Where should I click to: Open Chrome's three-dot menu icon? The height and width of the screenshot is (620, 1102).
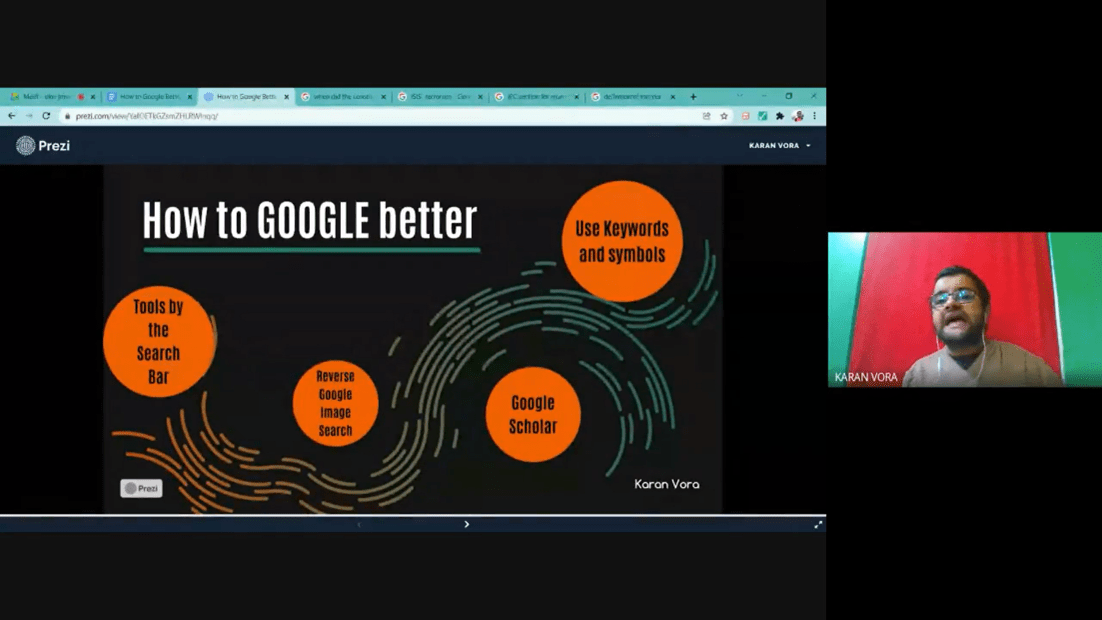(x=815, y=115)
